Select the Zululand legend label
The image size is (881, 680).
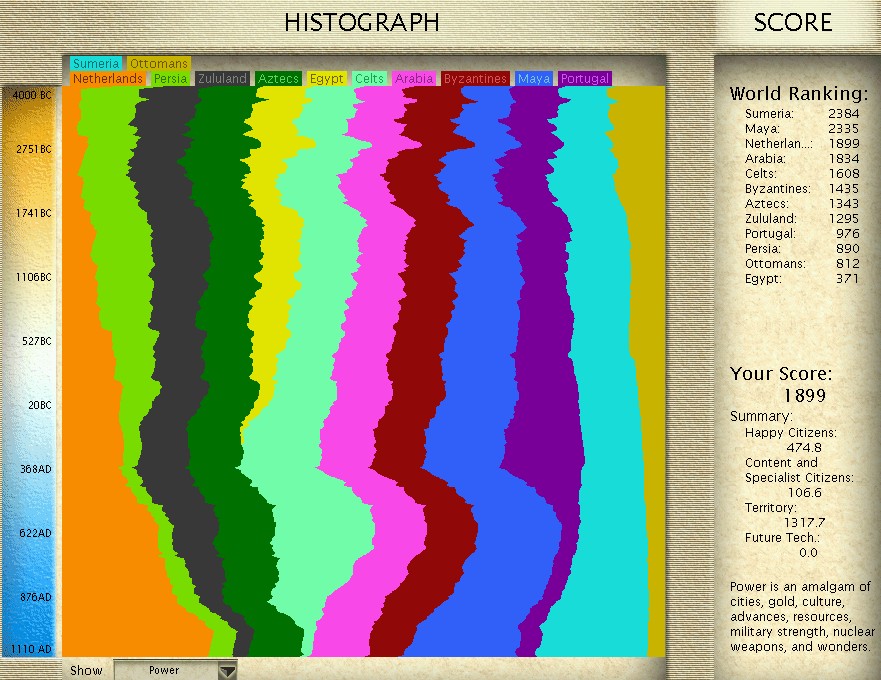pyautogui.click(x=221, y=77)
